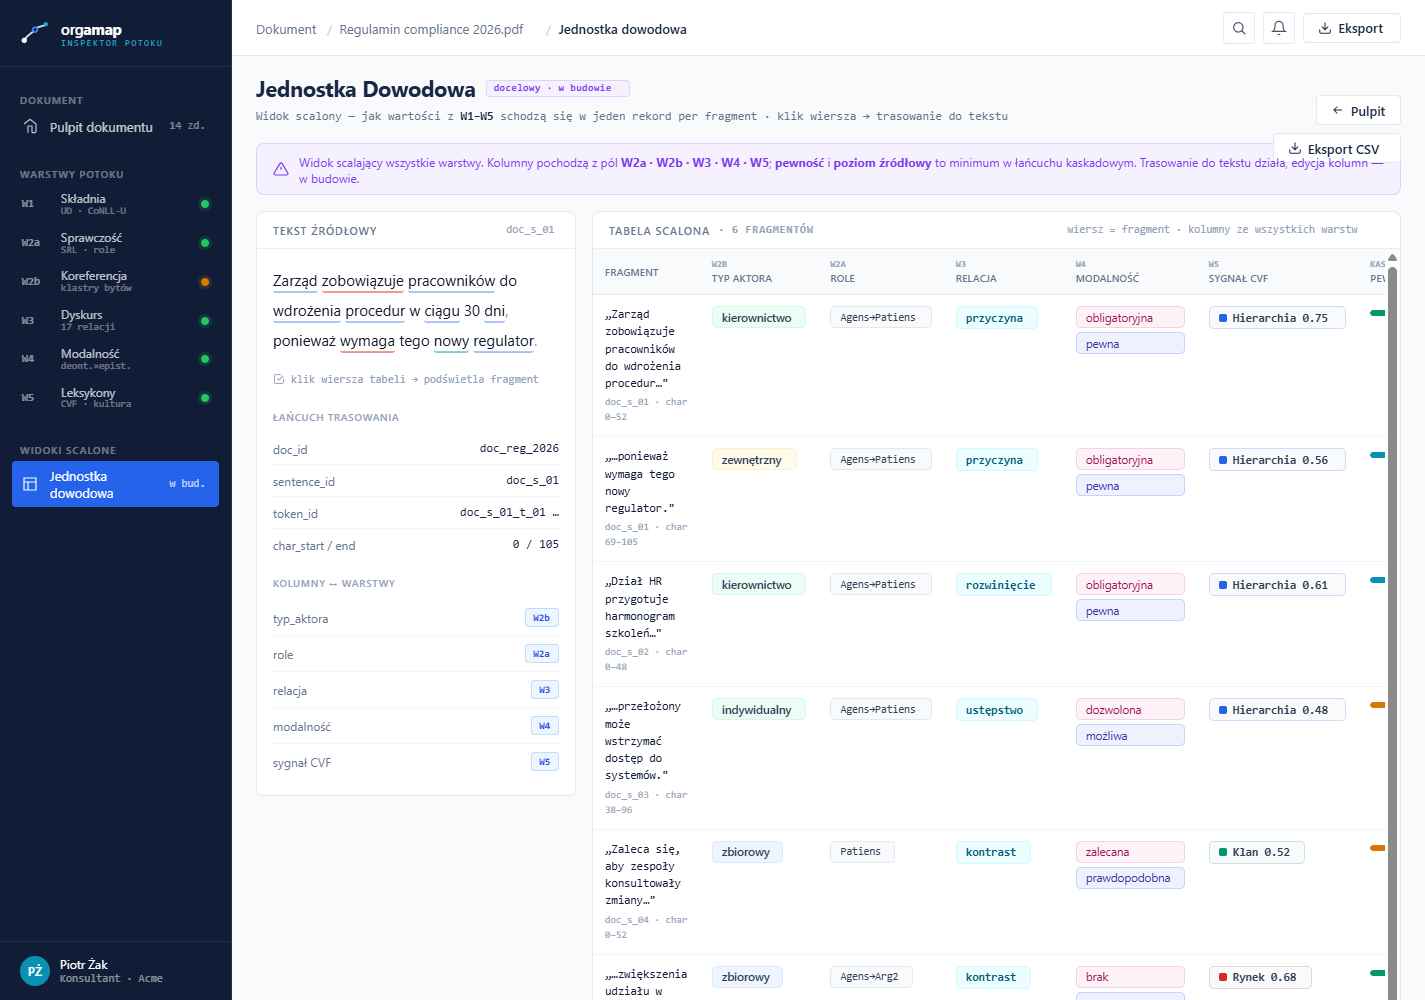
Task: Open the Leksykony layer (W5)
Action: coord(115,397)
